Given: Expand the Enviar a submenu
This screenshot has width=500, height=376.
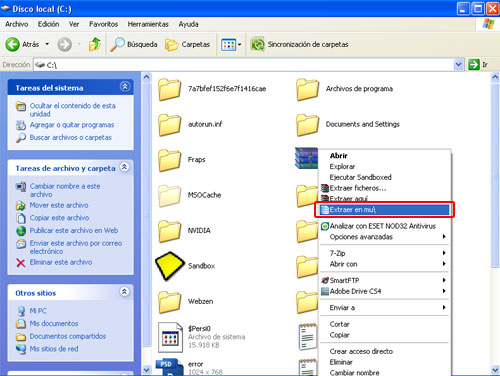Looking at the screenshot, I should (x=384, y=307).
